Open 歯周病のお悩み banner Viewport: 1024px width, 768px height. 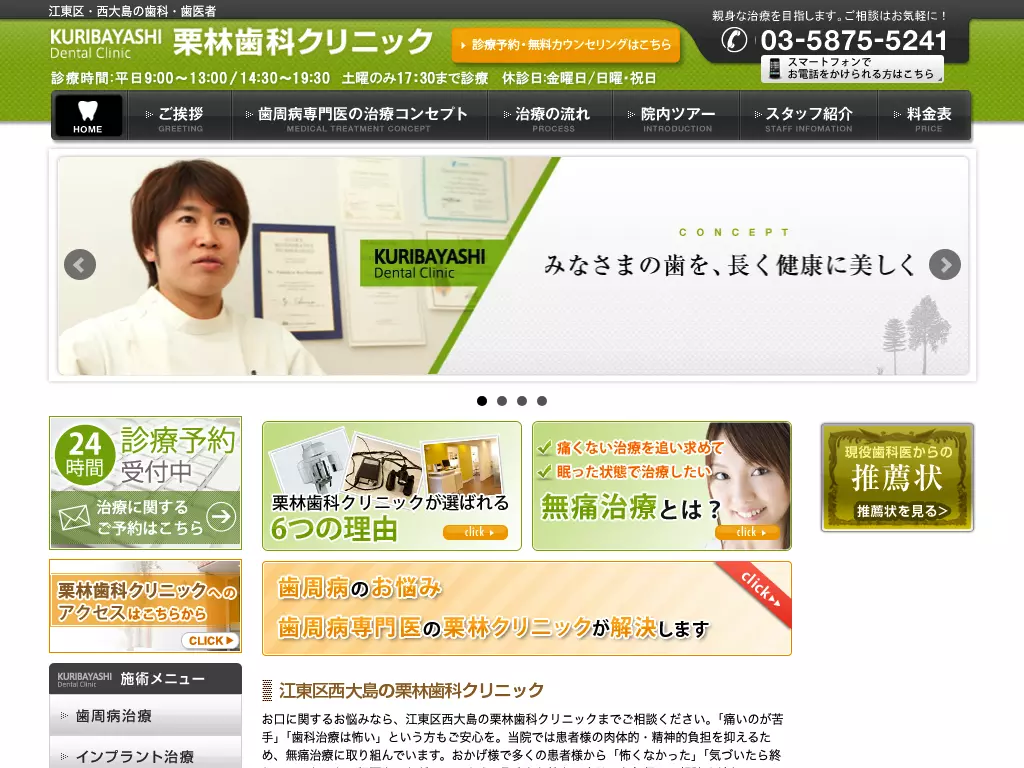point(527,608)
